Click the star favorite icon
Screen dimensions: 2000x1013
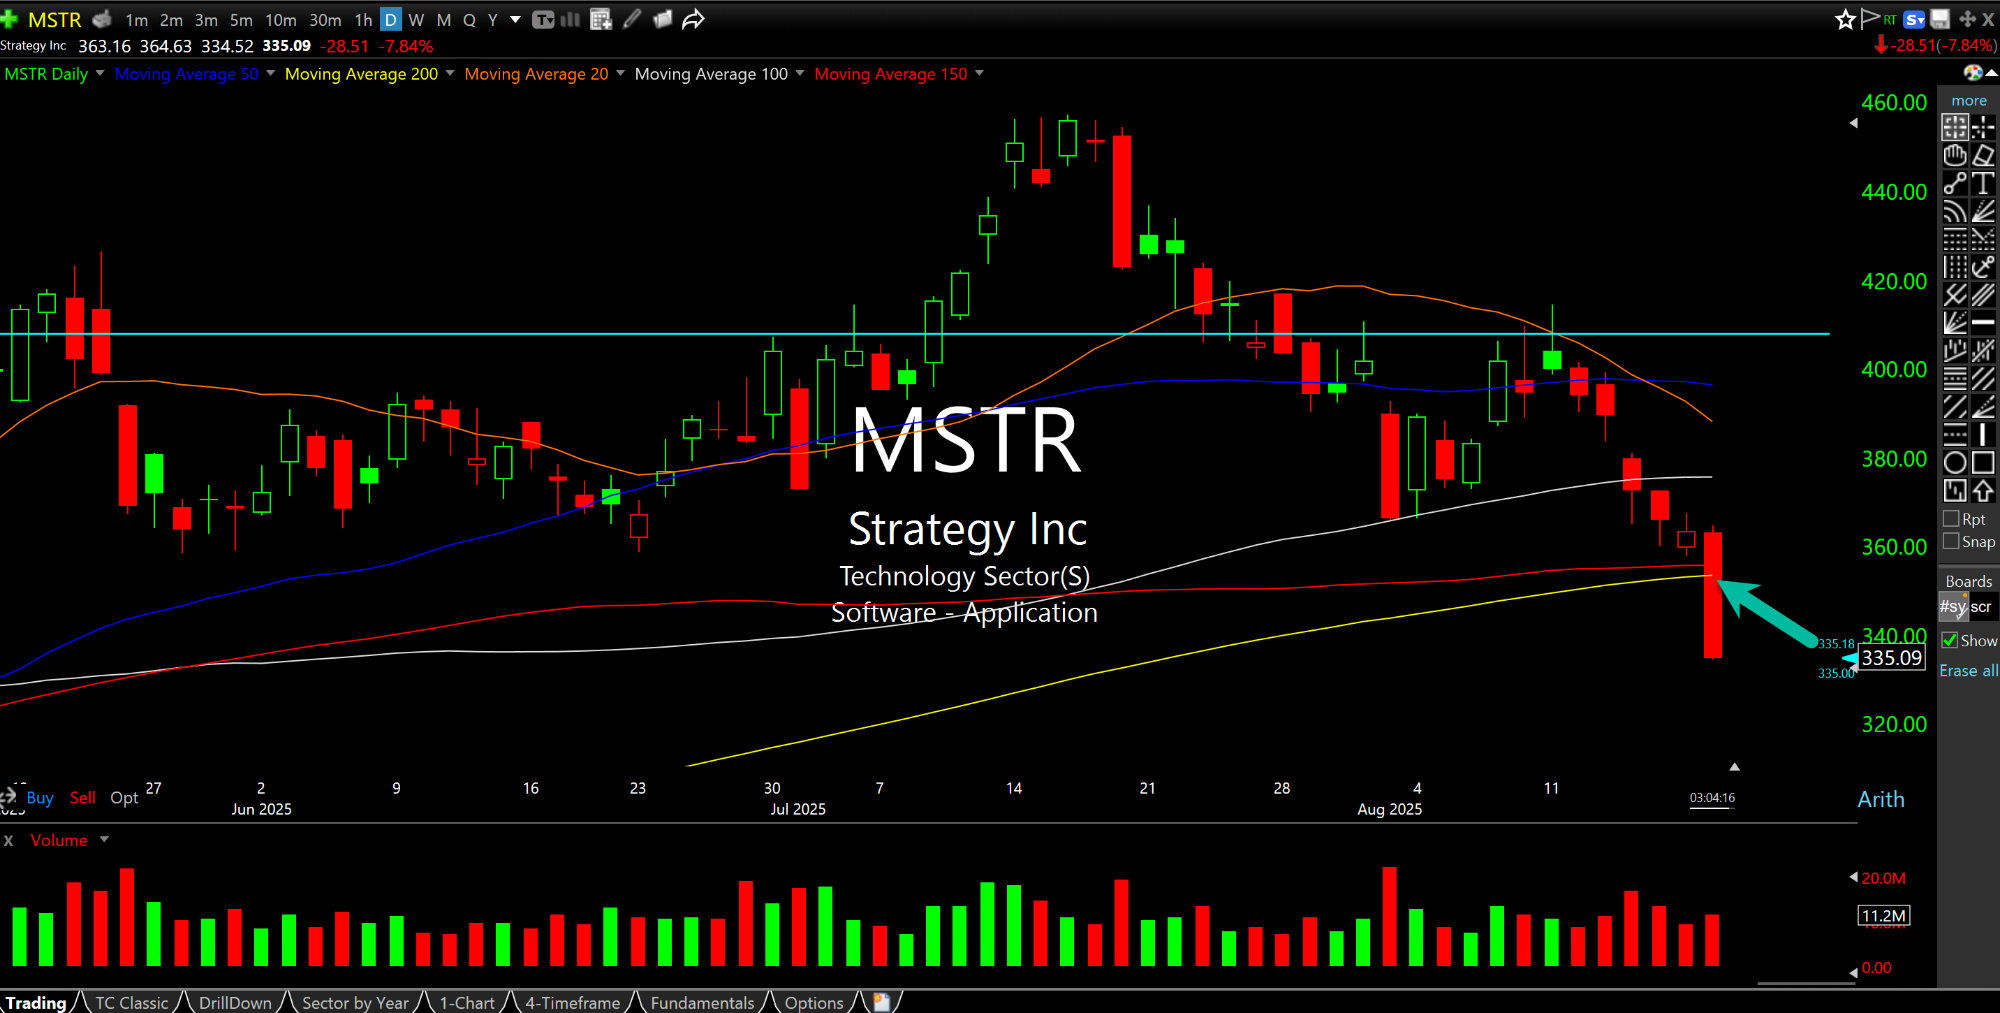pos(1845,19)
